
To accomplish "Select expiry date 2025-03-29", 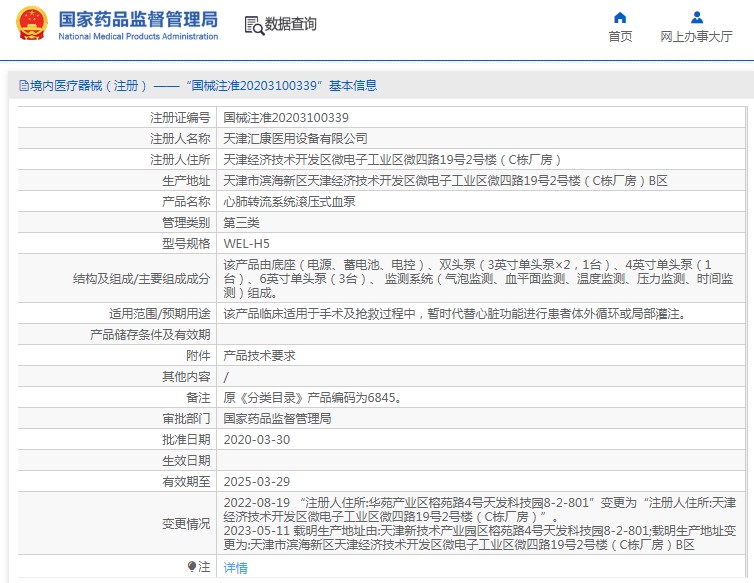I will [257, 482].
